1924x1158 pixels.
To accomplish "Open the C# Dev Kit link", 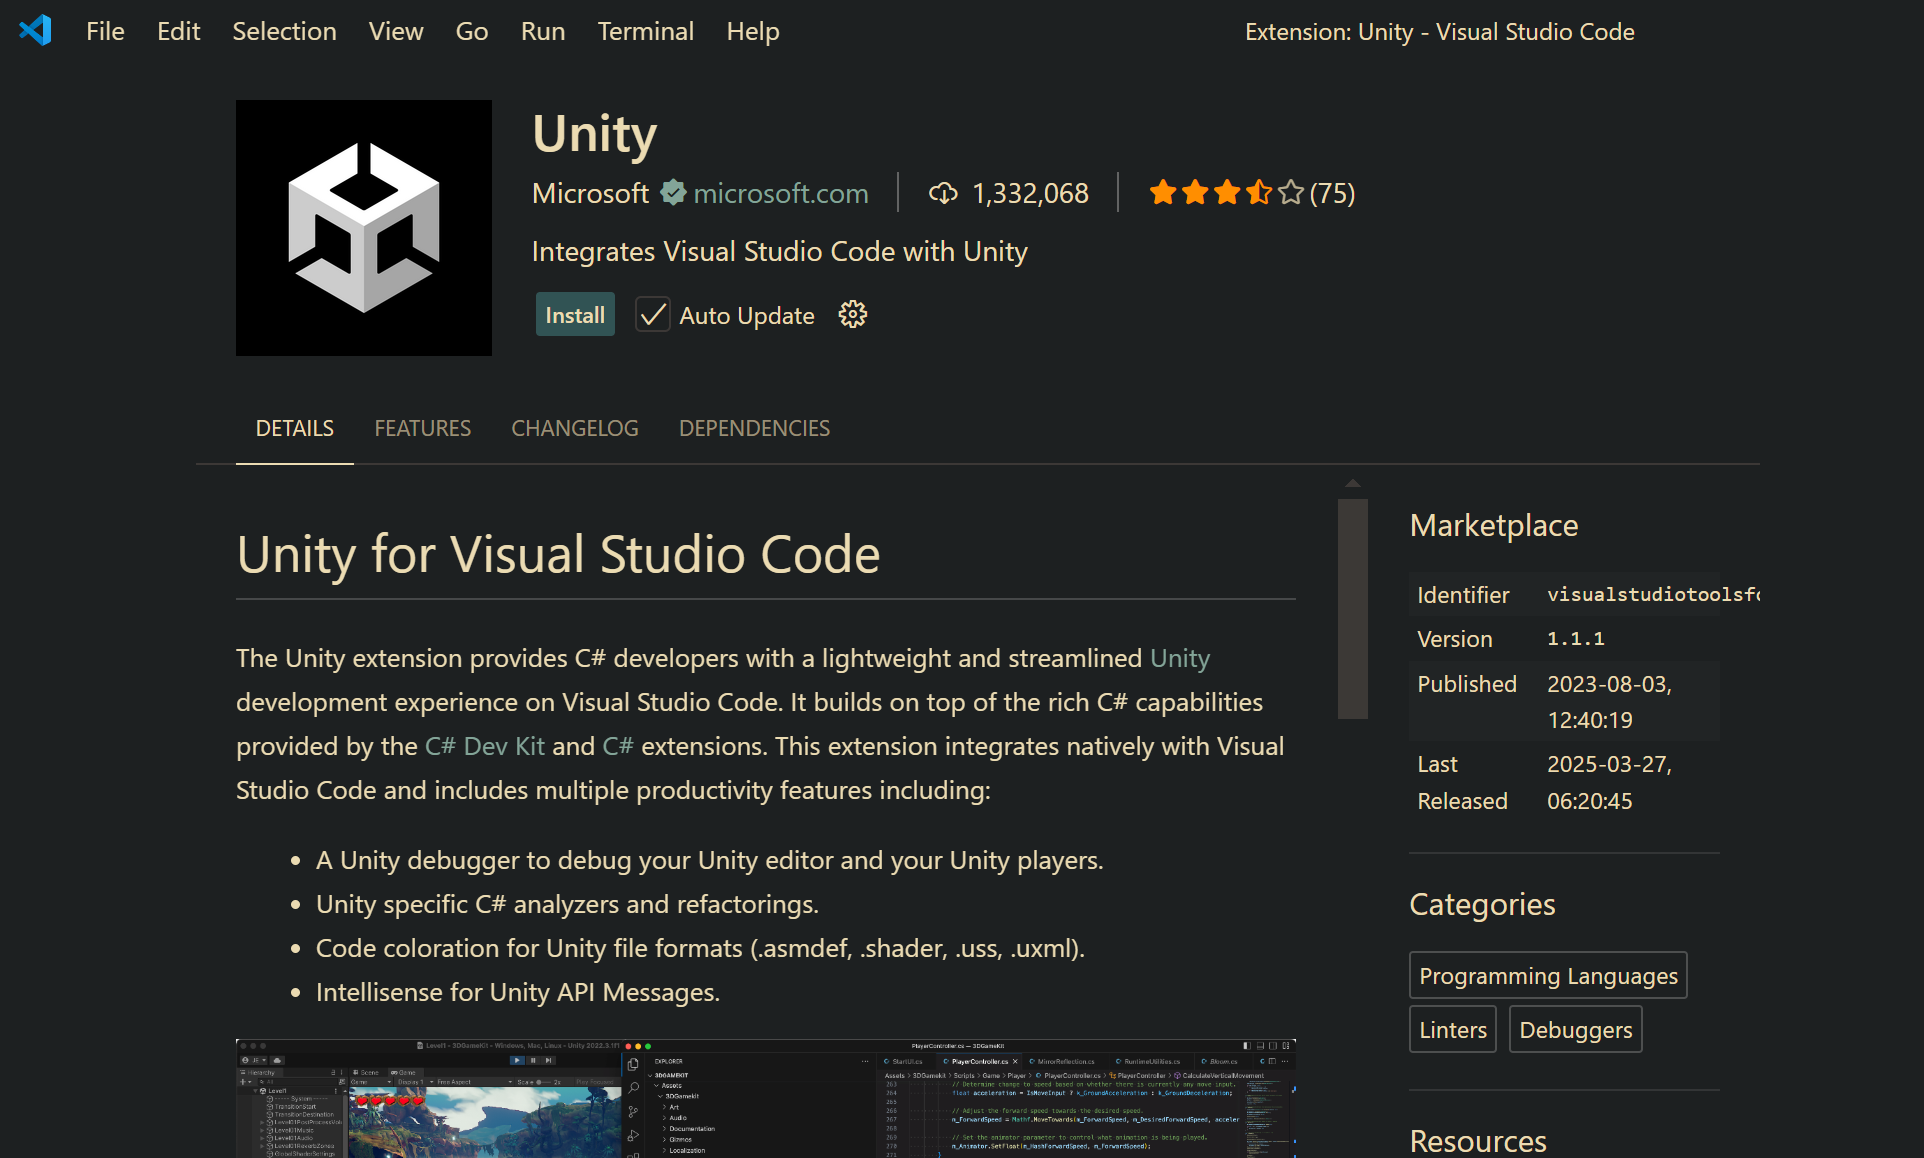I will [485, 746].
